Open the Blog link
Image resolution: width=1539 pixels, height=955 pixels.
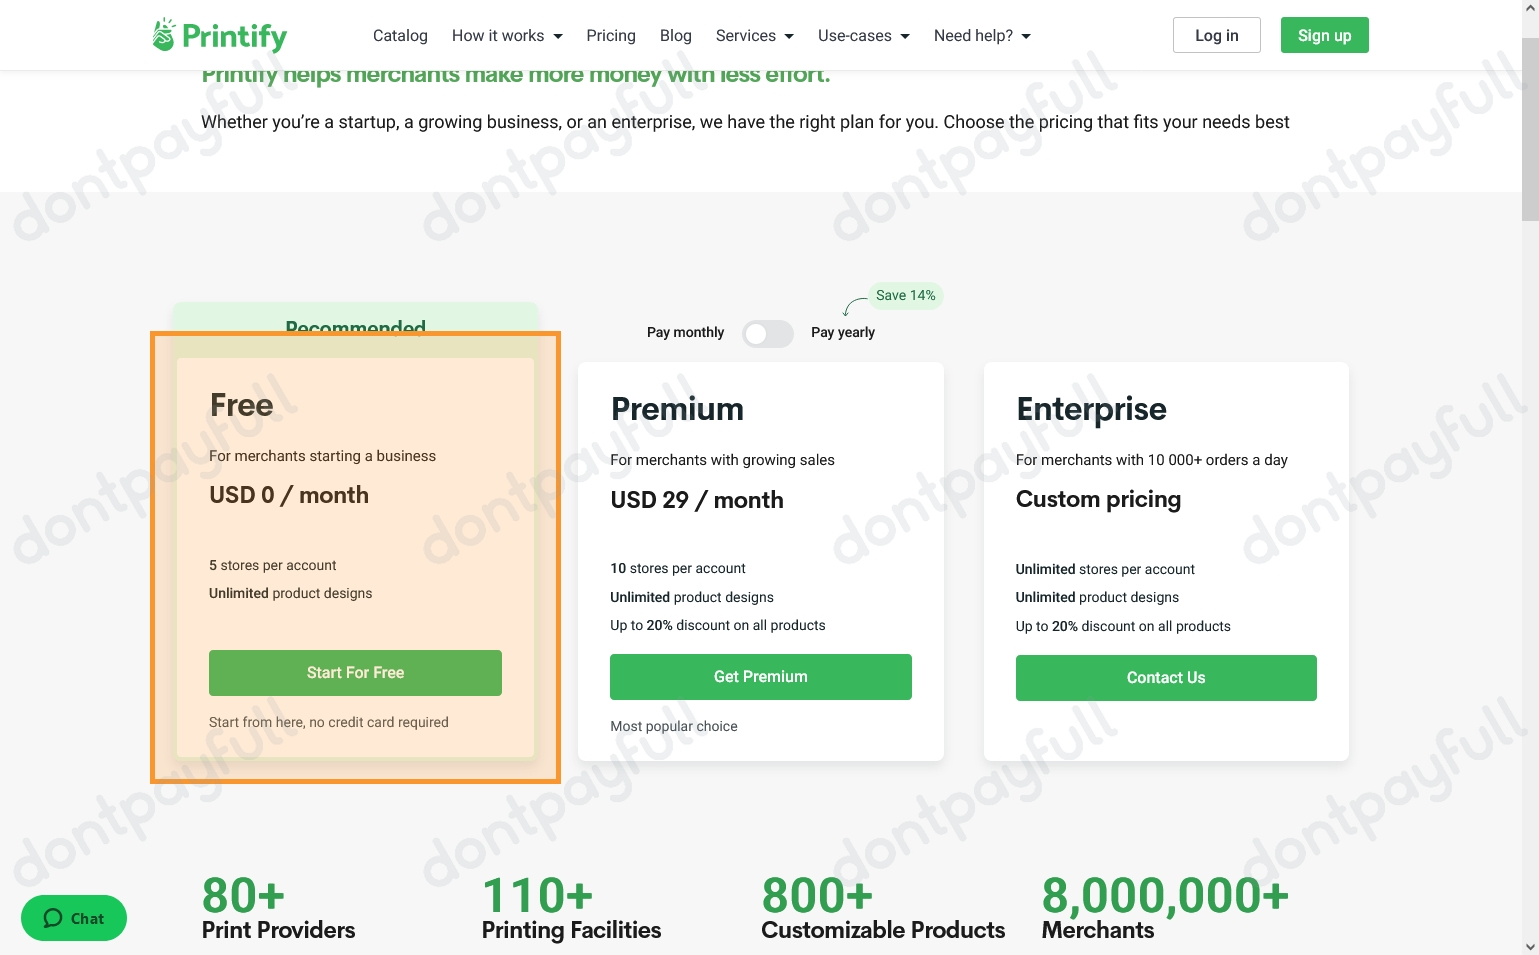tap(676, 36)
